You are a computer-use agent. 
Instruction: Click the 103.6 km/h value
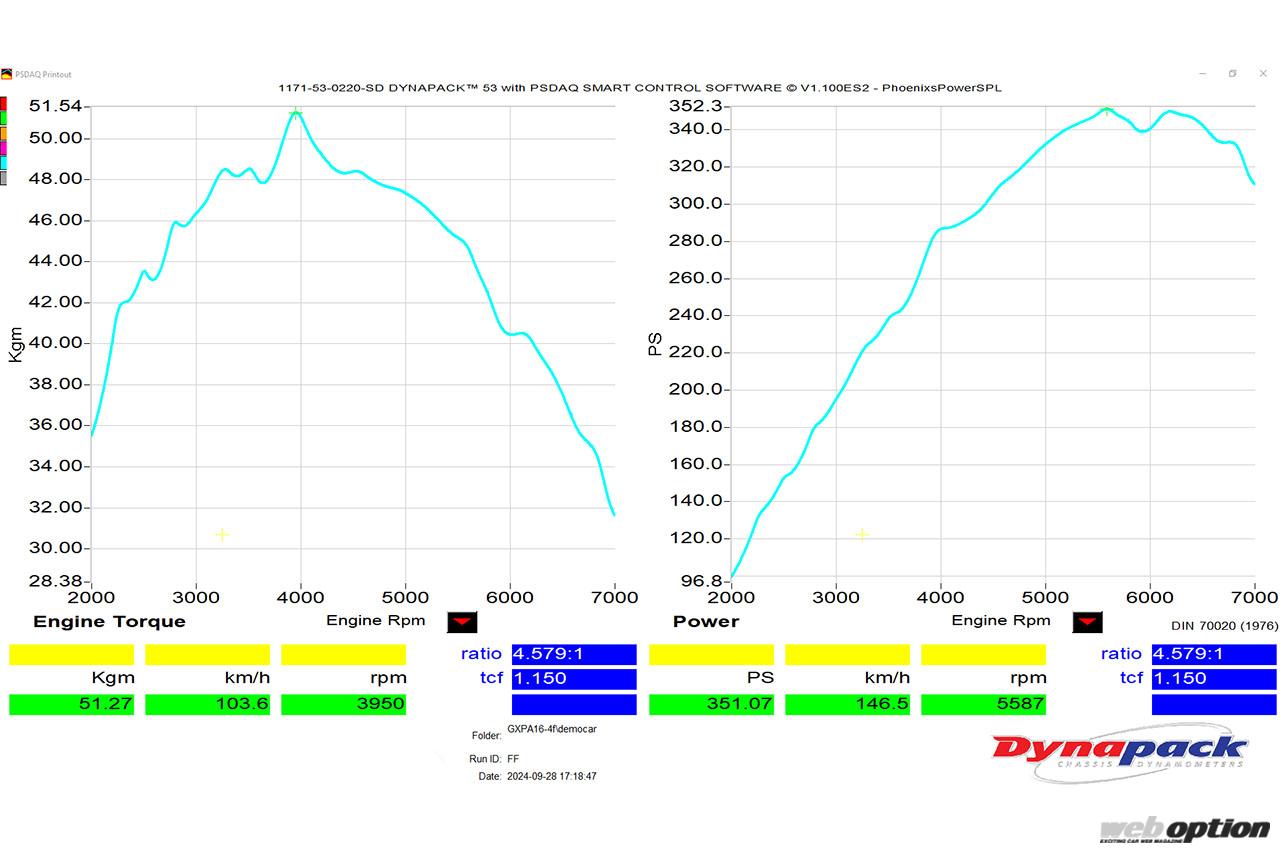pyautogui.click(x=207, y=704)
